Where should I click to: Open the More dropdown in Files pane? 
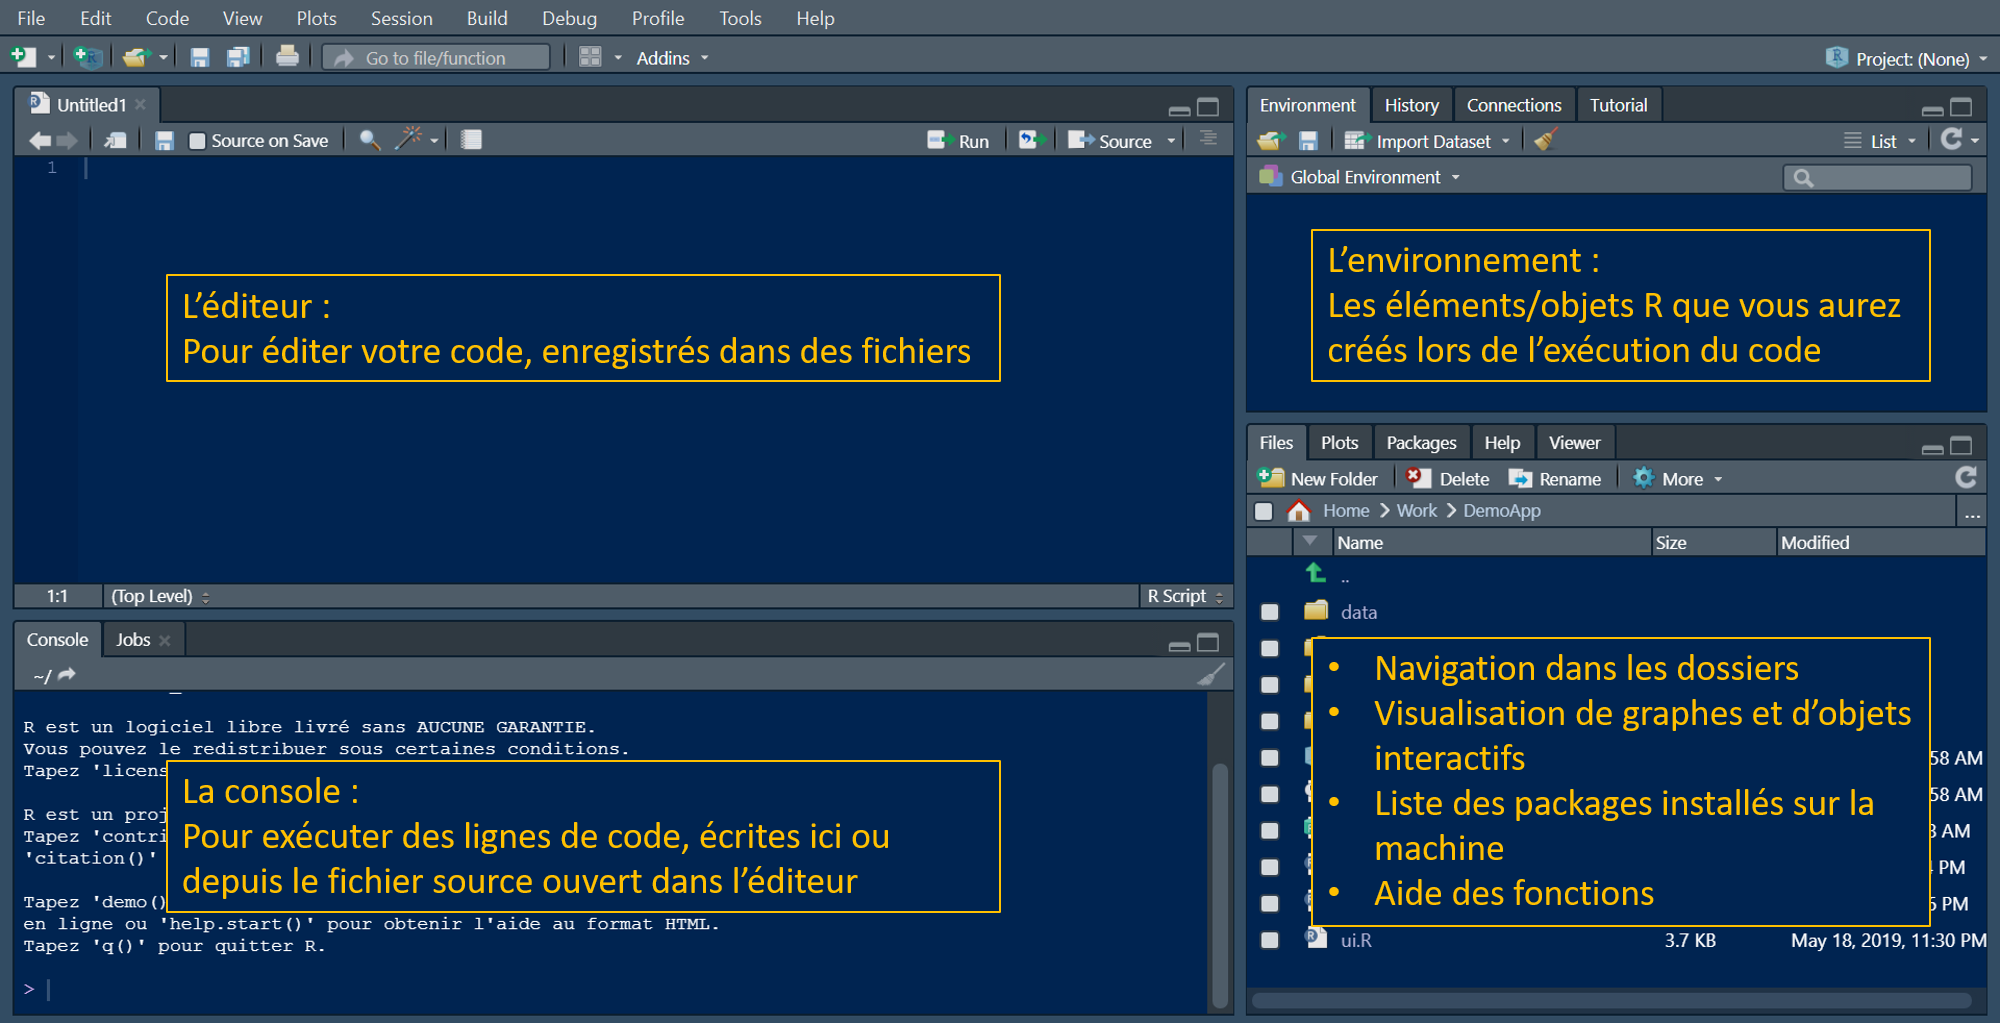pos(1678,479)
